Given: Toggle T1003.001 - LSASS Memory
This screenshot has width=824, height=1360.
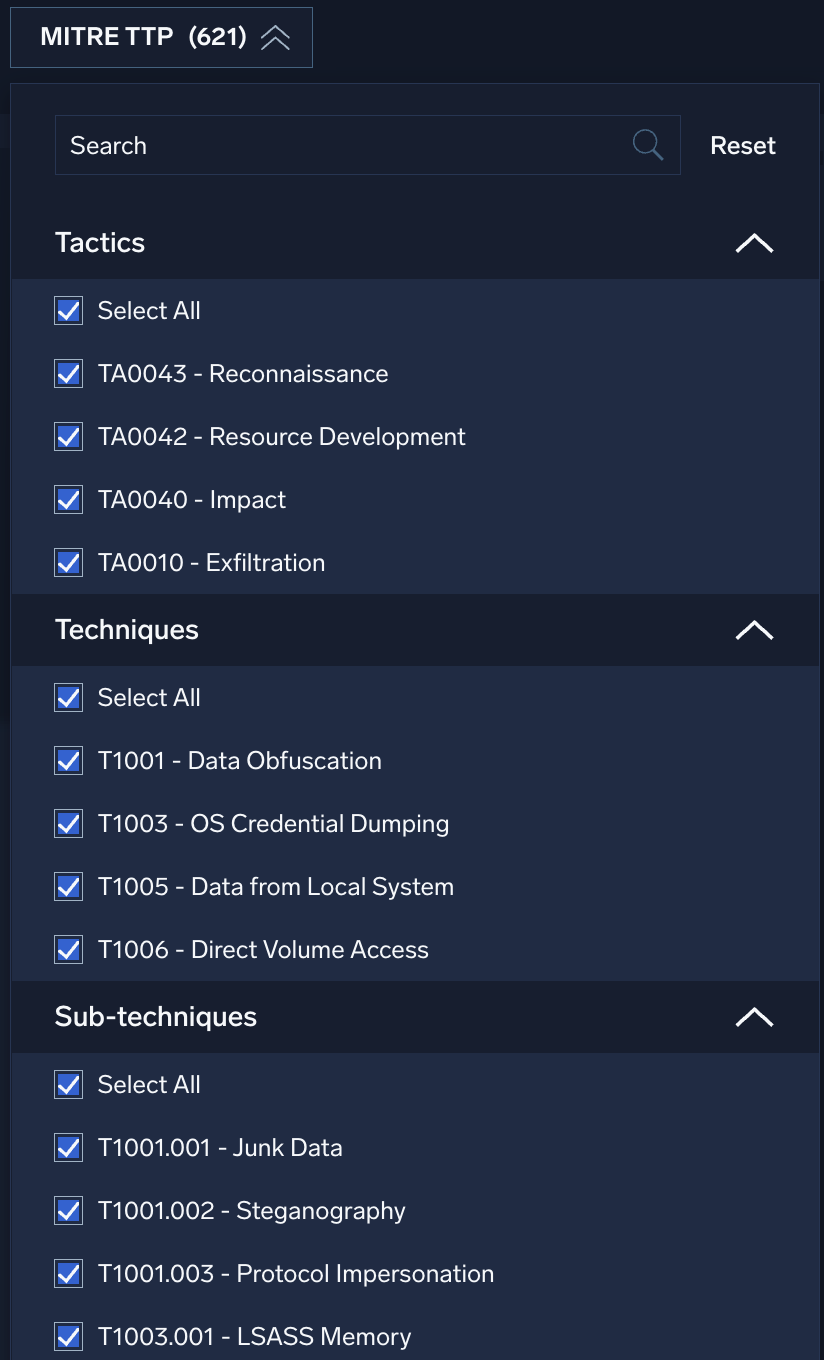Looking at the screenshot, I should (69, 1337).
